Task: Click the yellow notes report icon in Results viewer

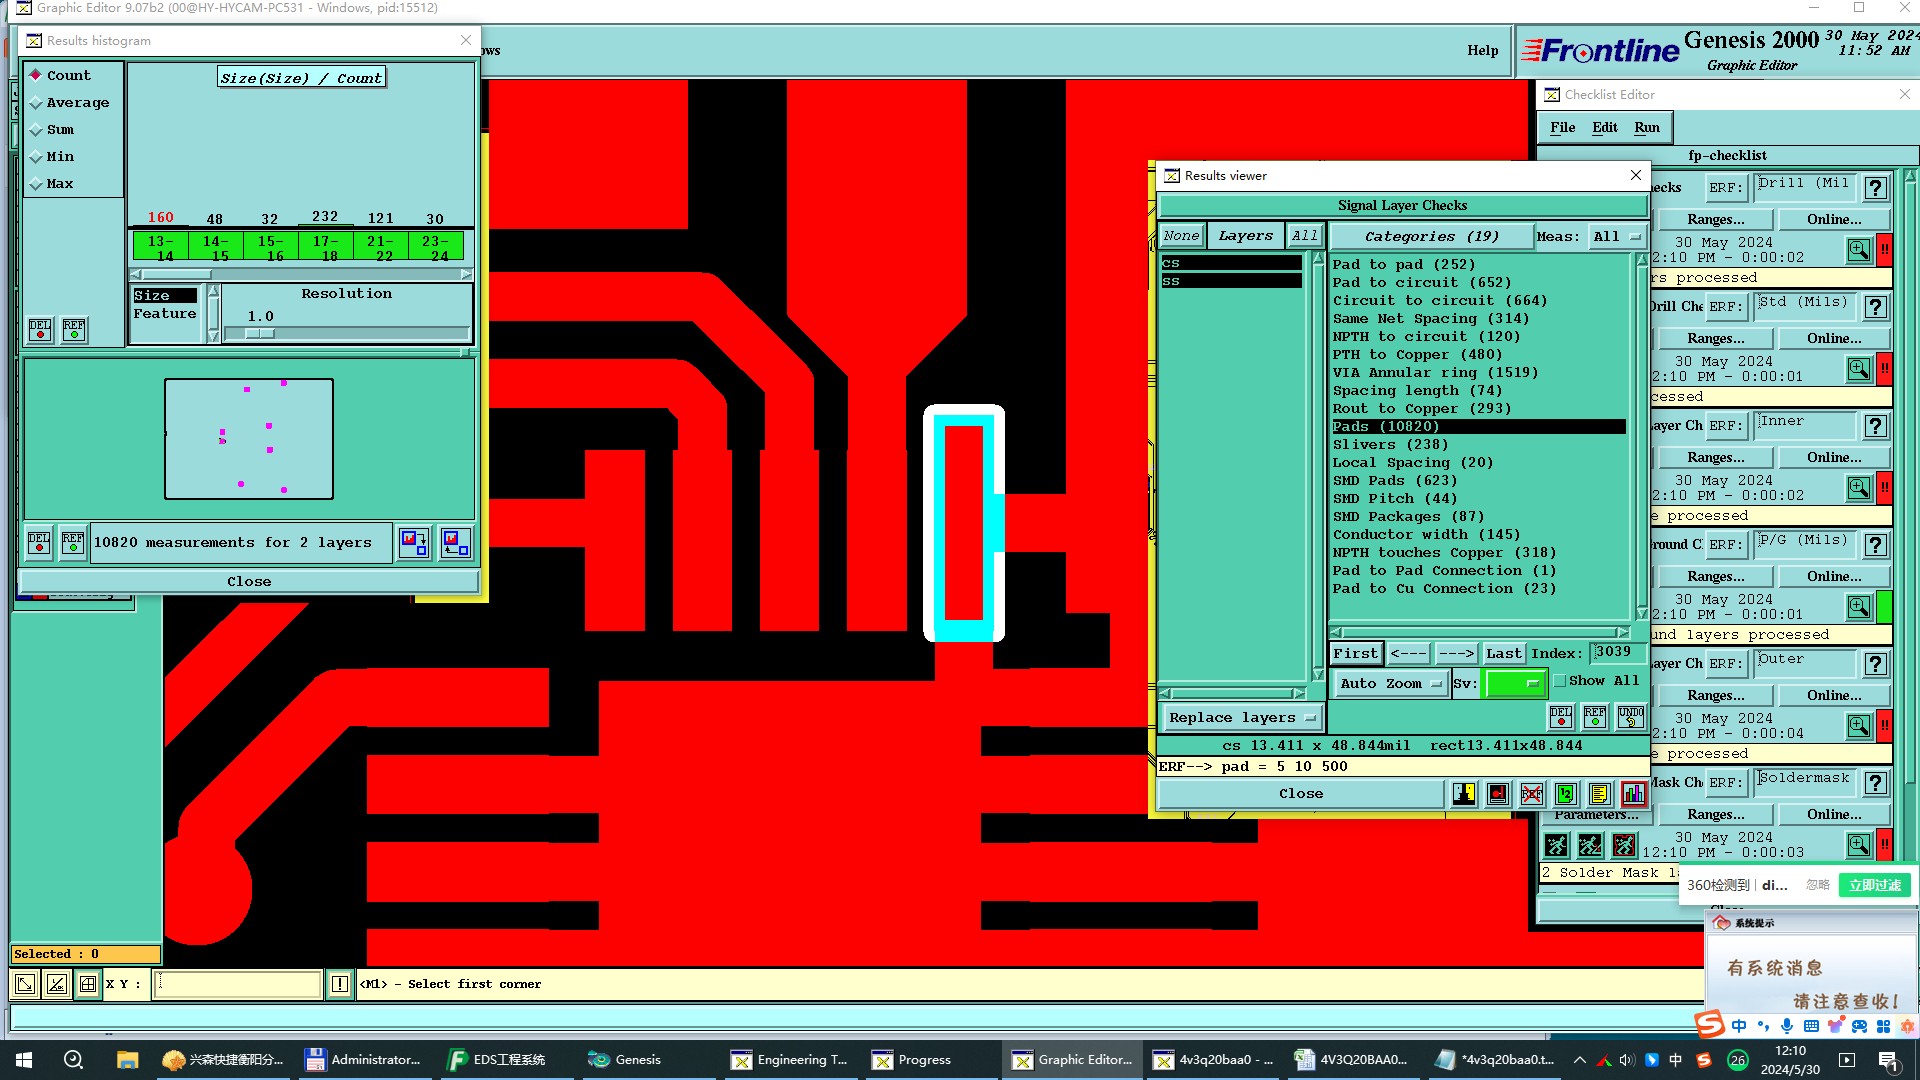Action: pos(1600,794)
